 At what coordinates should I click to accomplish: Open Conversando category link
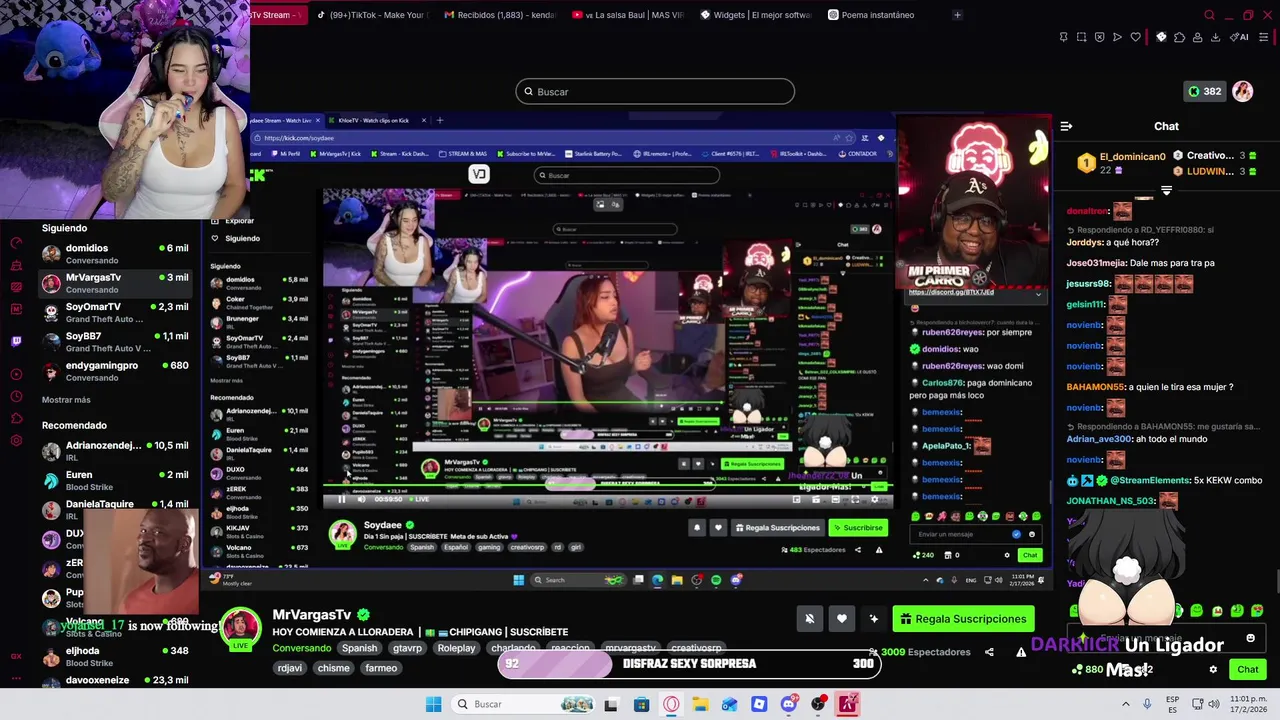pos(302,648)
